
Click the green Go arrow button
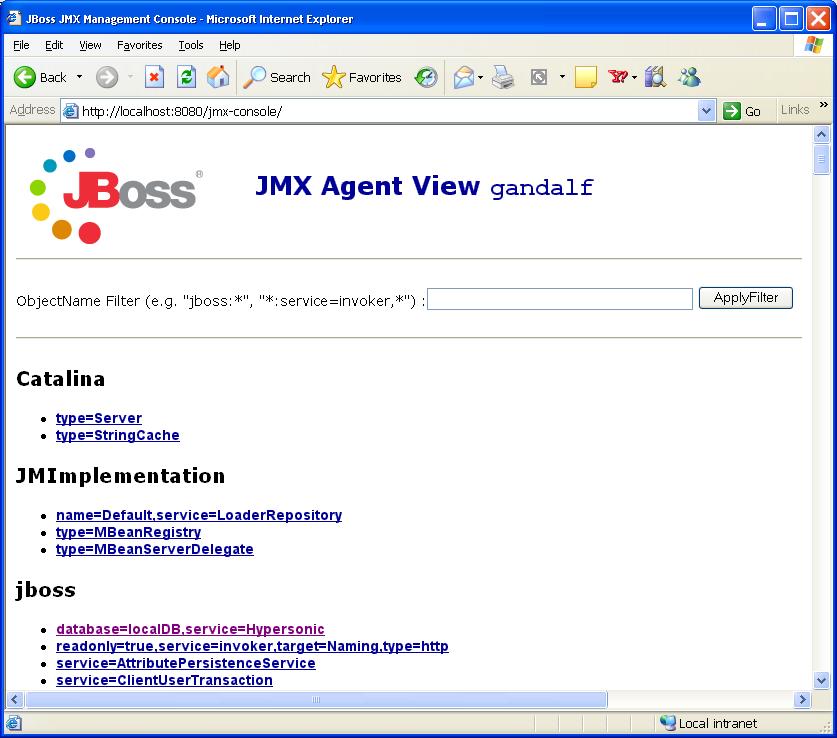click(742, 111)
